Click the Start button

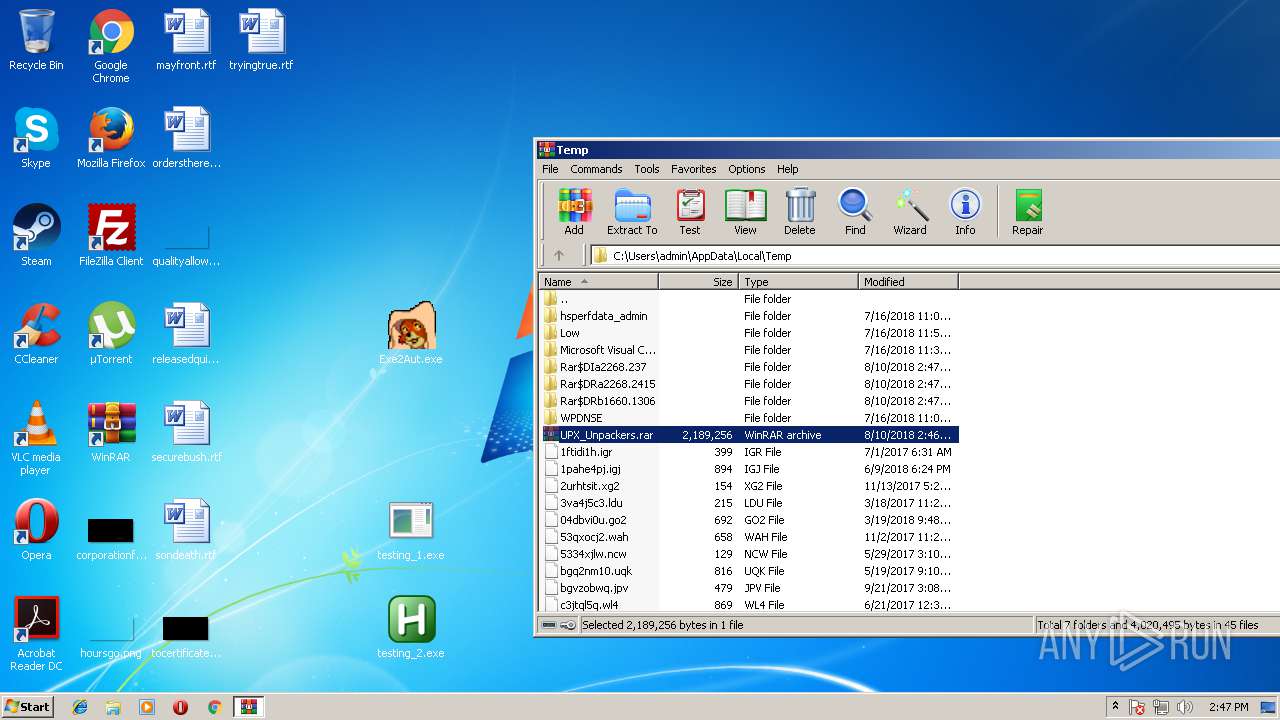pyautogui.click(x=27, y=706)
